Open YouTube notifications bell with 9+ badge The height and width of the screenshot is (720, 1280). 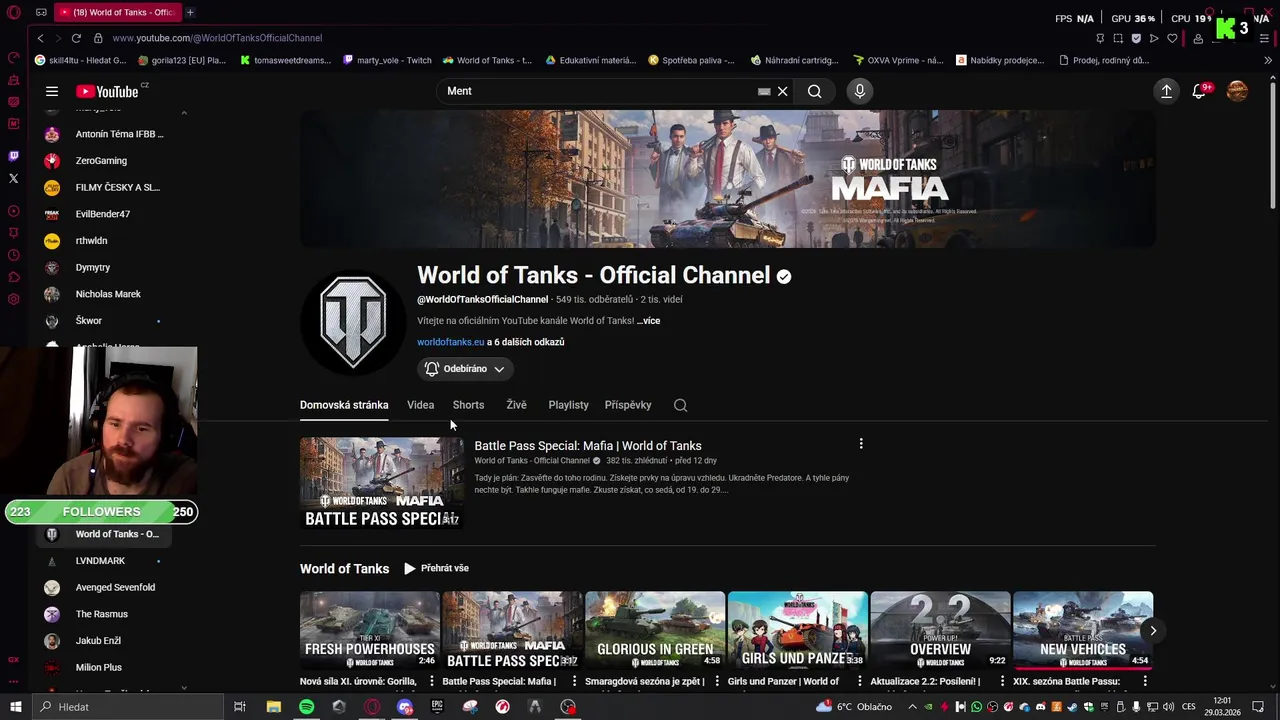pyautogui.click(x=1200, y=91)
